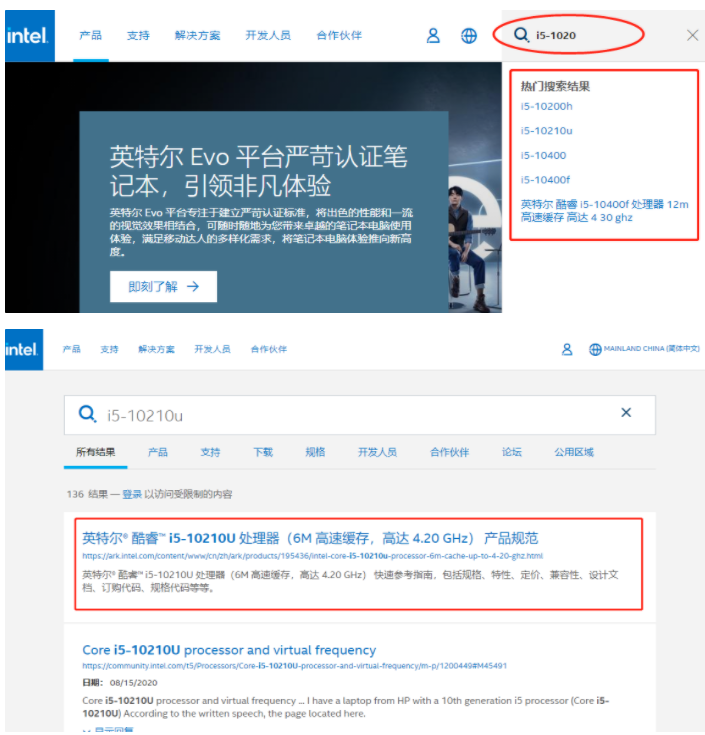Pick the i5-10400f search suggestion
Image resolution: width=705 pixels, height=735 pixels.
tap(545, 180)
